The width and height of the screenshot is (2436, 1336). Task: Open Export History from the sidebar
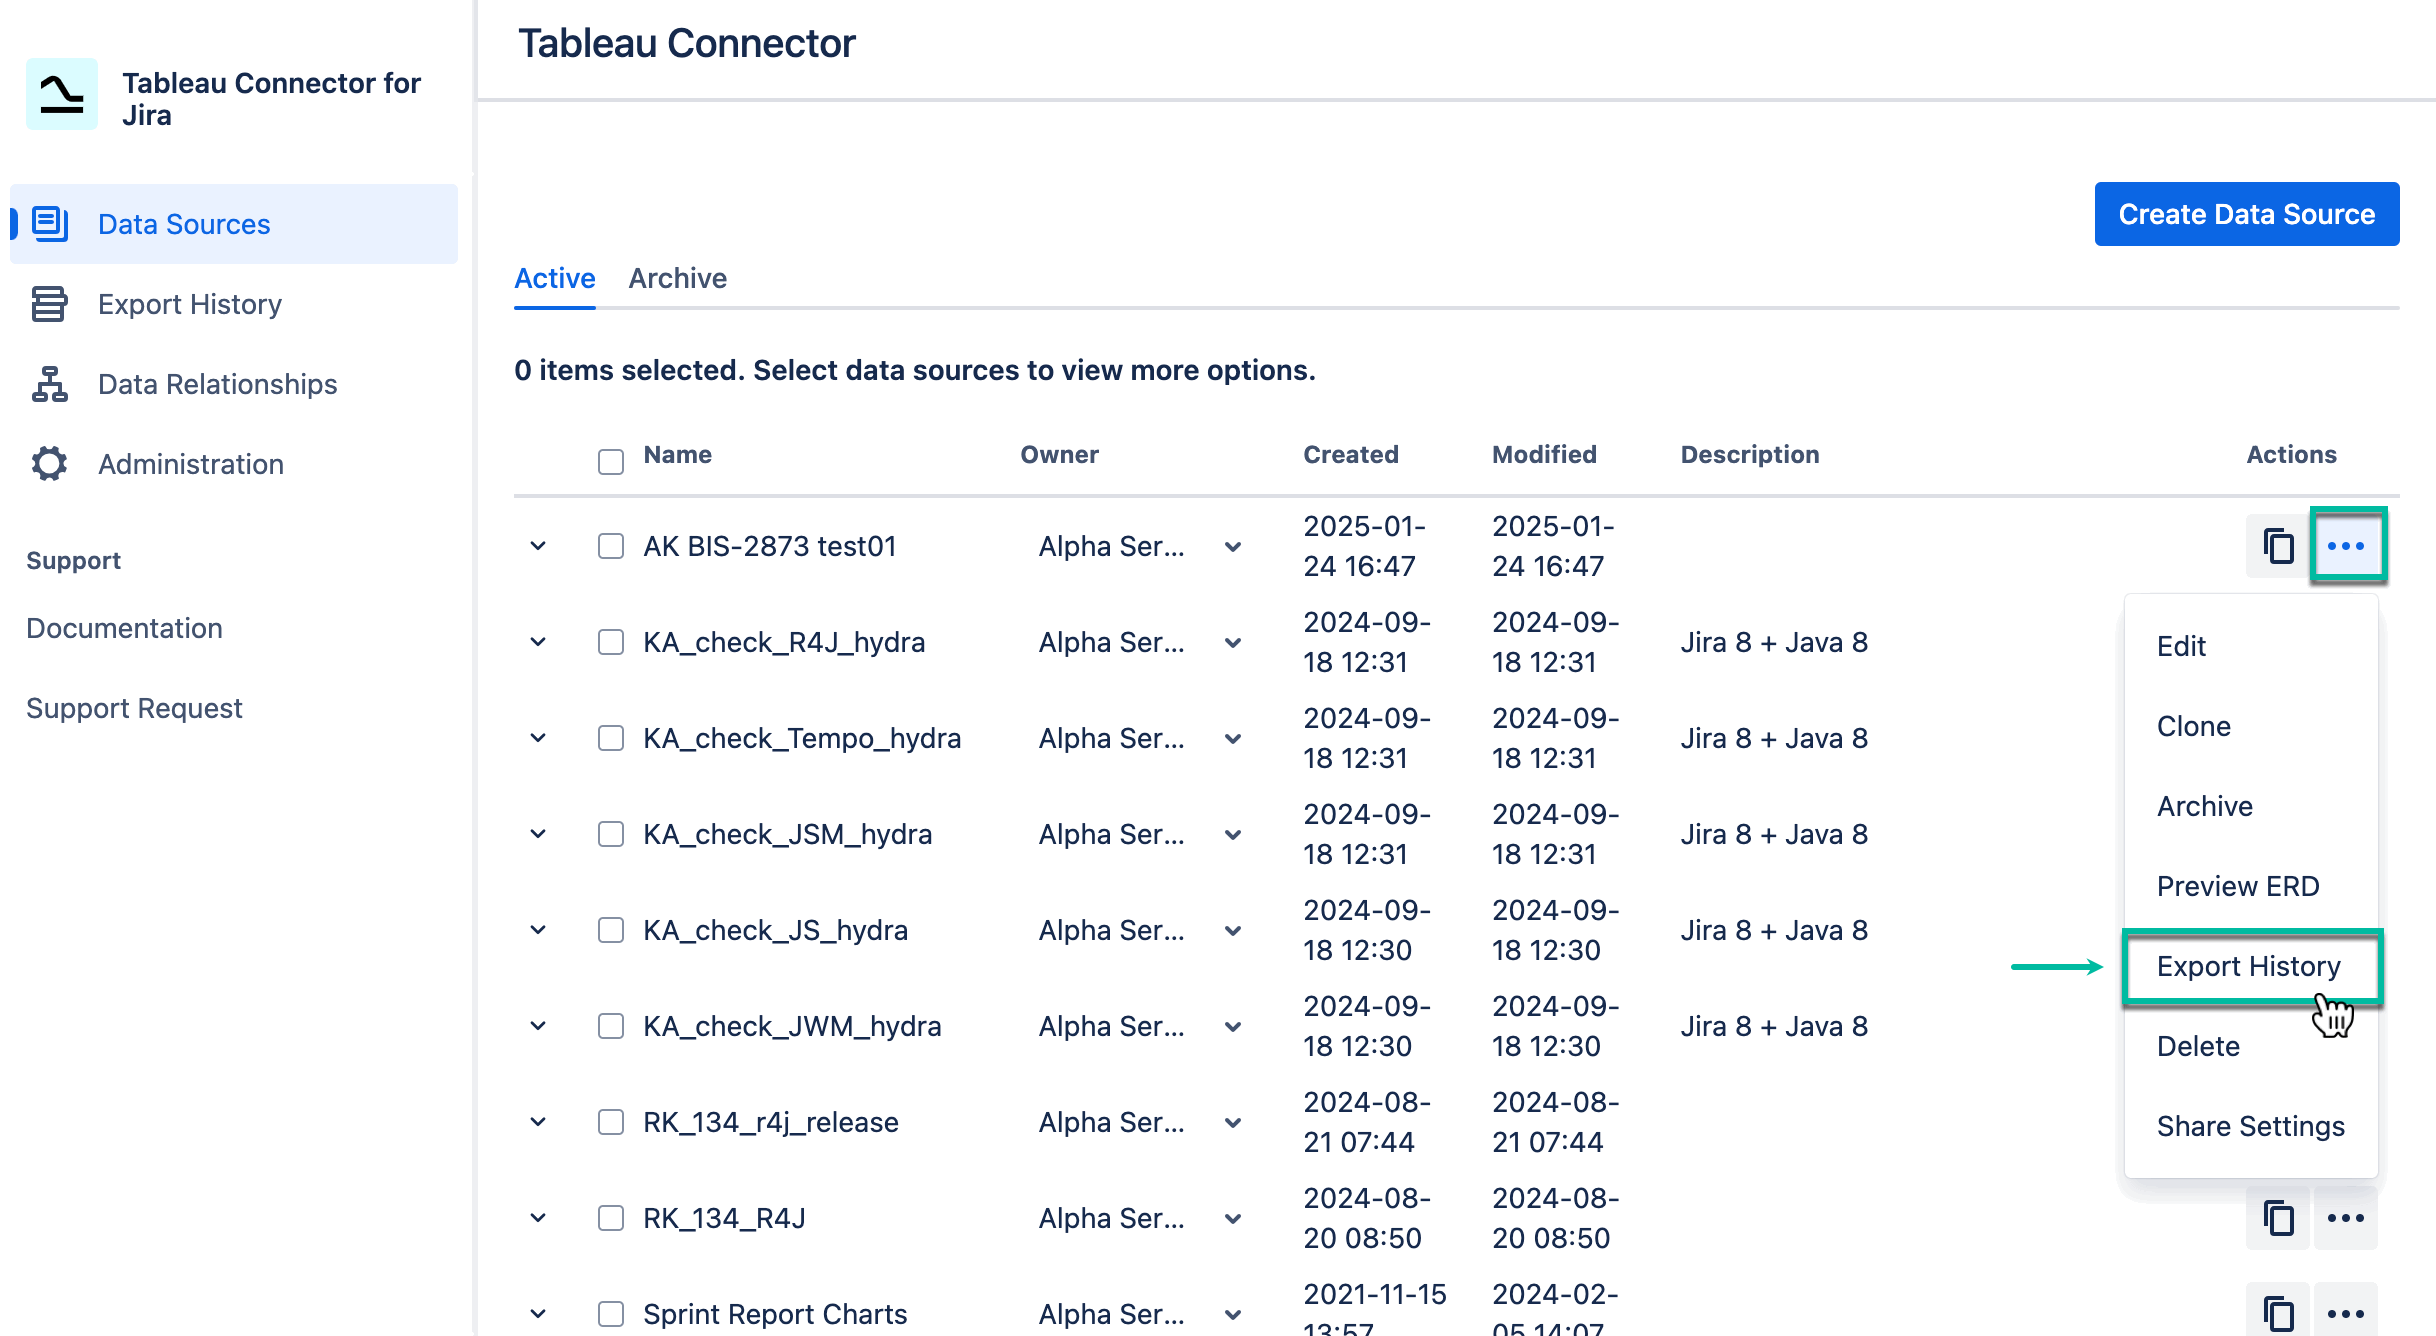tap(189, 304)
